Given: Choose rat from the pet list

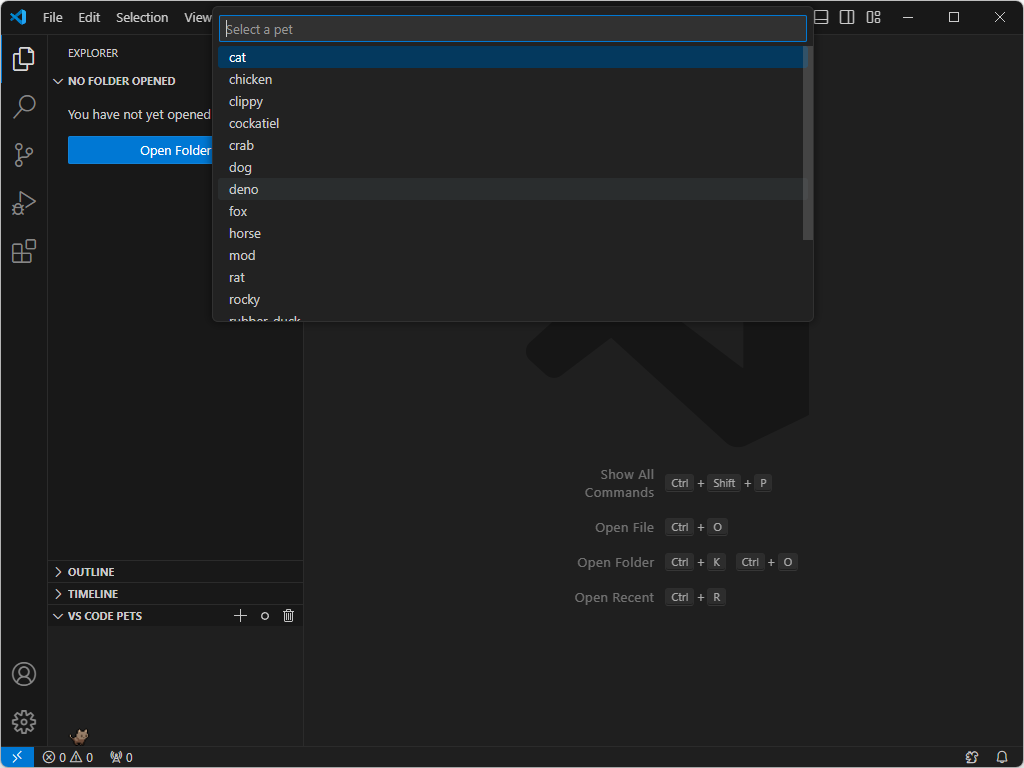Looking at the screenshot, I should pos(513,278).
